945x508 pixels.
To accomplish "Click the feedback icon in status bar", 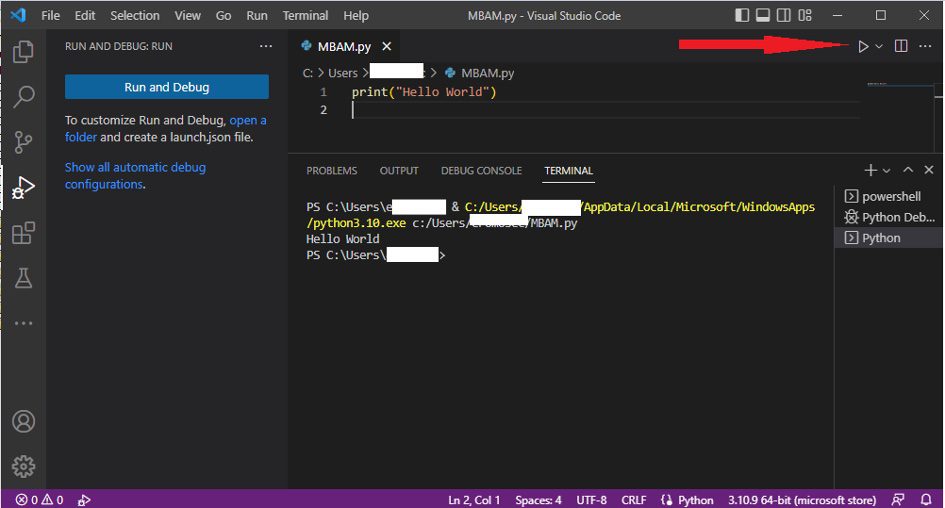I will tap(898, 500).
